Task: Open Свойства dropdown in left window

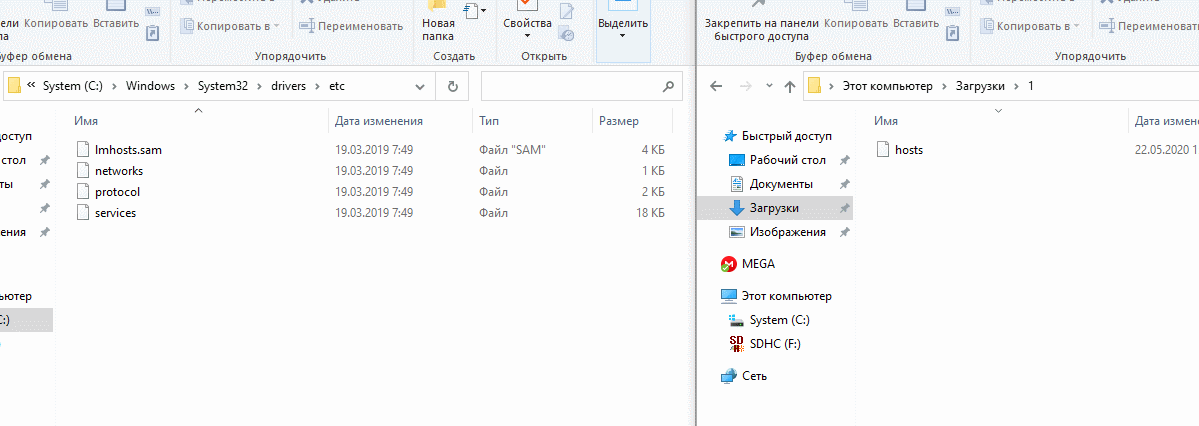Action: (x=527, y=28)
